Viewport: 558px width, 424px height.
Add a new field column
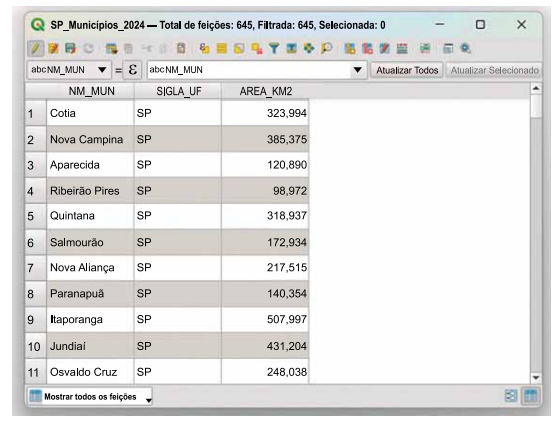click(x=350, y=48)
